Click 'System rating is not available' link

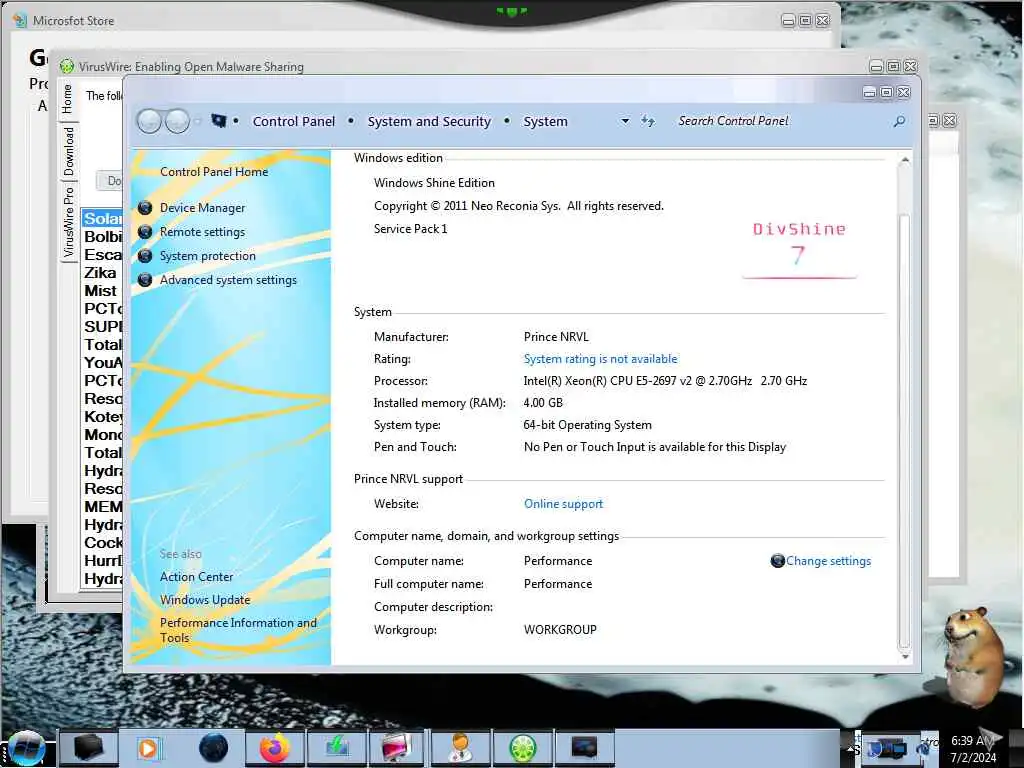(x=600, y=359)
